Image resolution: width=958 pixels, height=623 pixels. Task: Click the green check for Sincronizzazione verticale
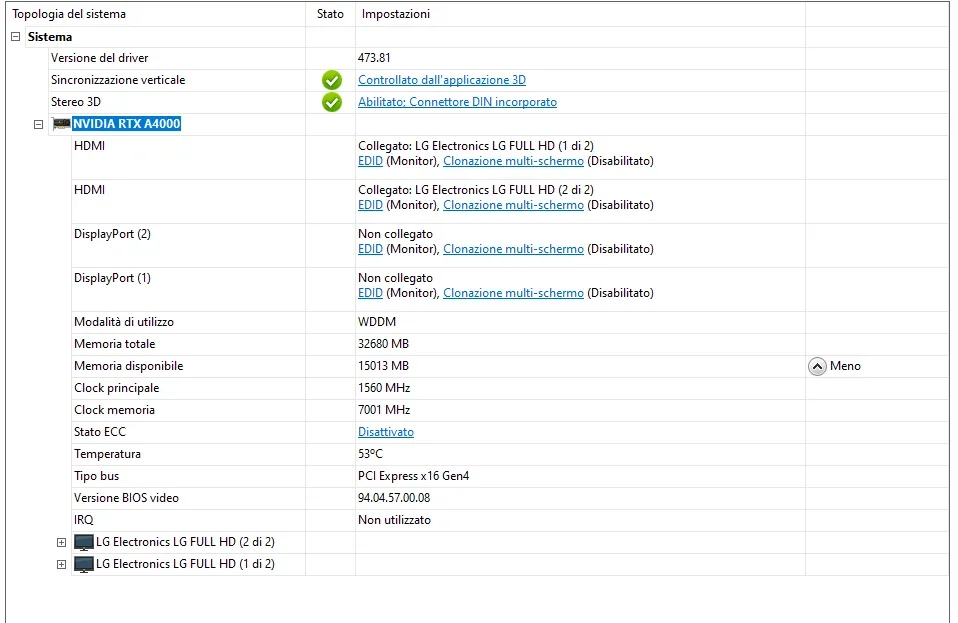point(332,80)
